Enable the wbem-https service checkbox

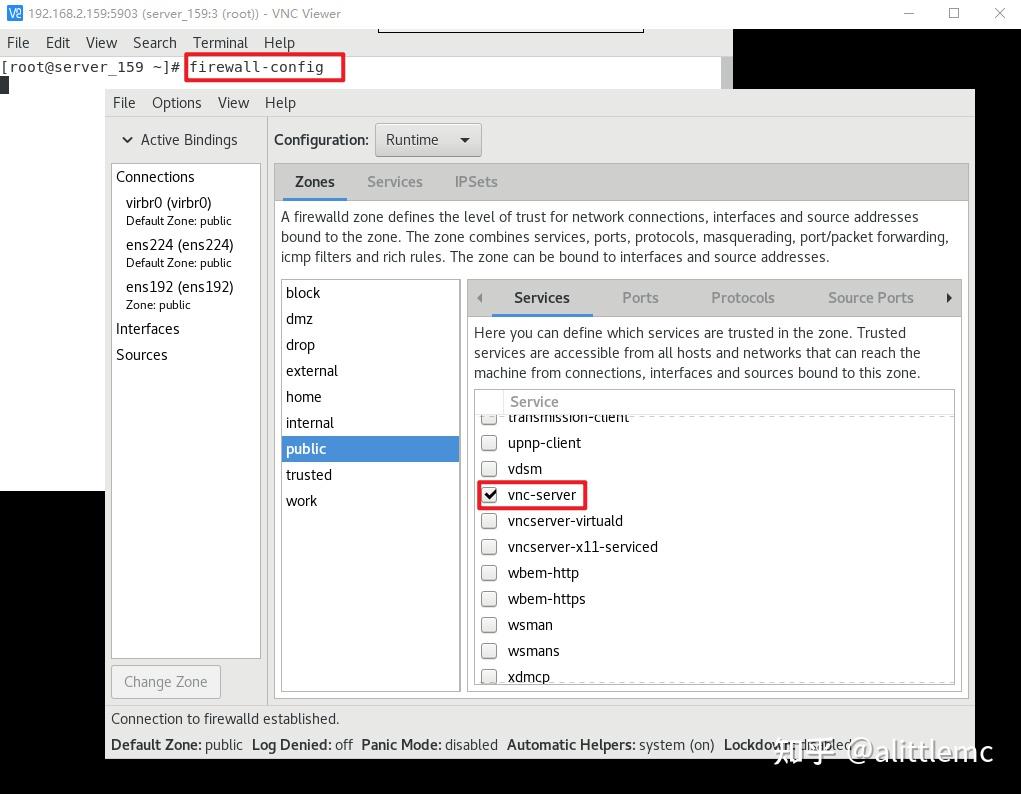point(489,599)
